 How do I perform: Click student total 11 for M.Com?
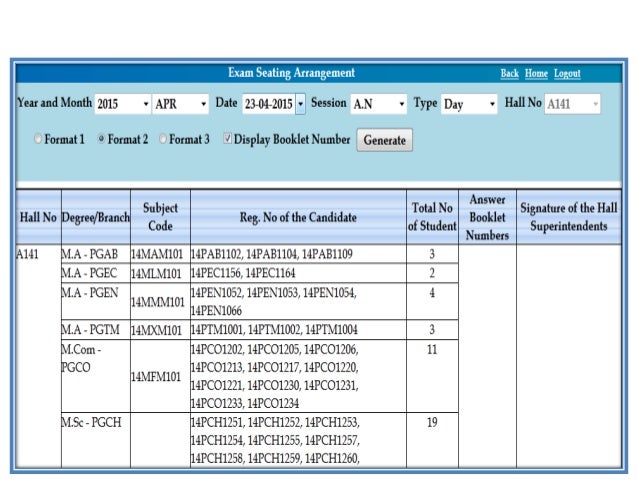coord(432,376)
